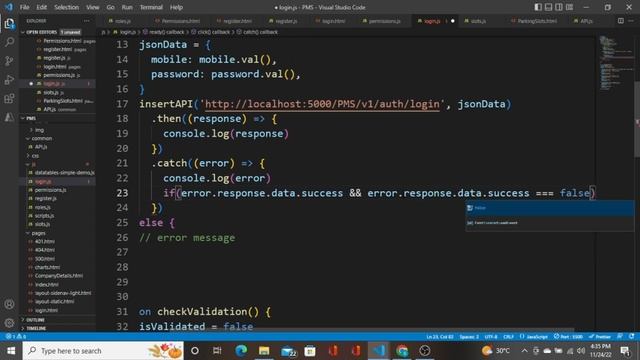Click the split editor right icon
640x360 pixels.
pos(621,21)
